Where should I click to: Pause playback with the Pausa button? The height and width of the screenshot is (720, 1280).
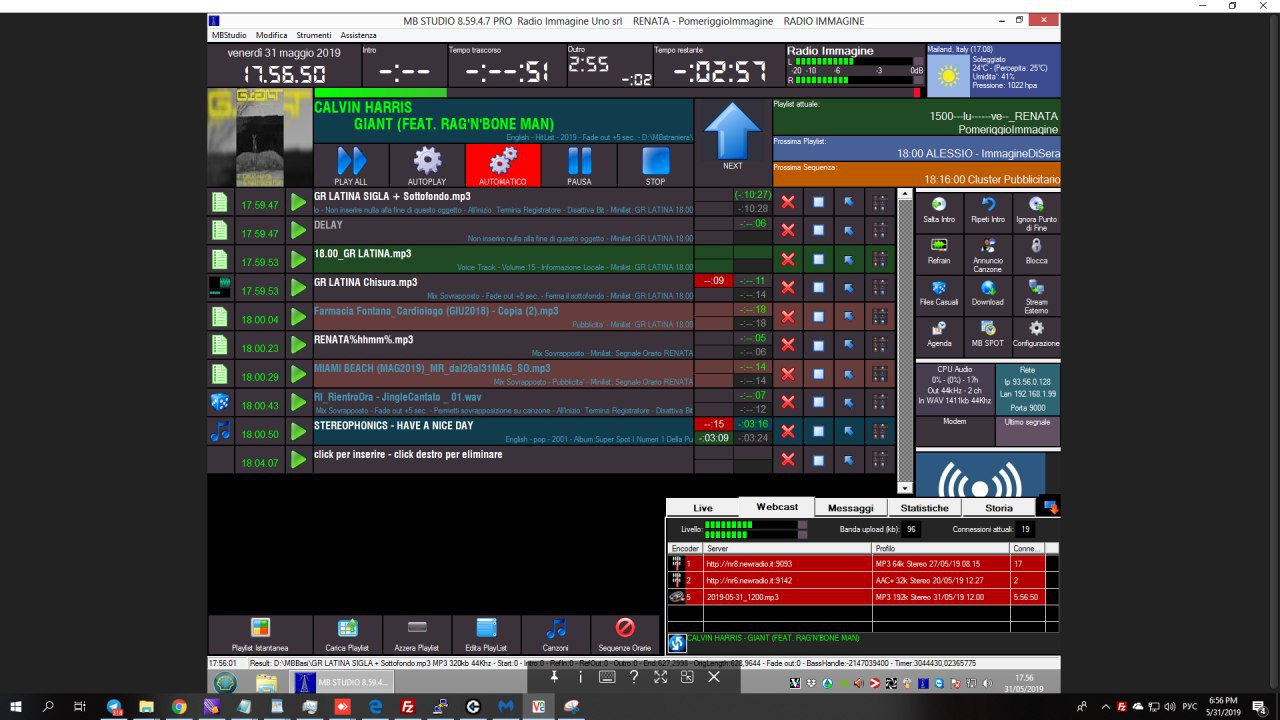click(579, 165)
